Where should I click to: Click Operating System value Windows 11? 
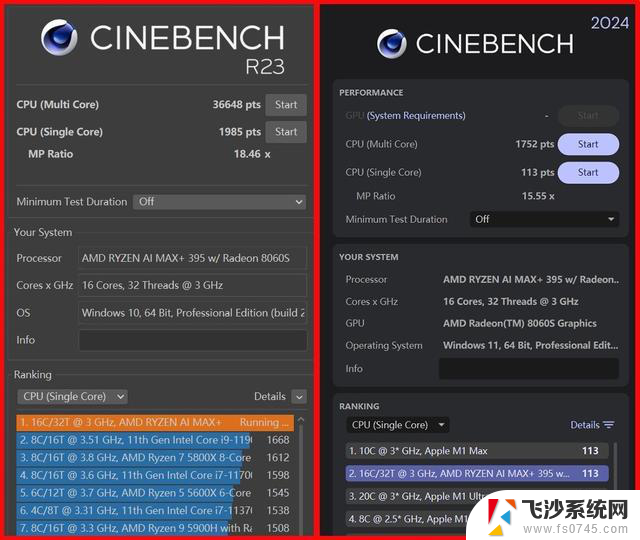click(x=531, y=345)
